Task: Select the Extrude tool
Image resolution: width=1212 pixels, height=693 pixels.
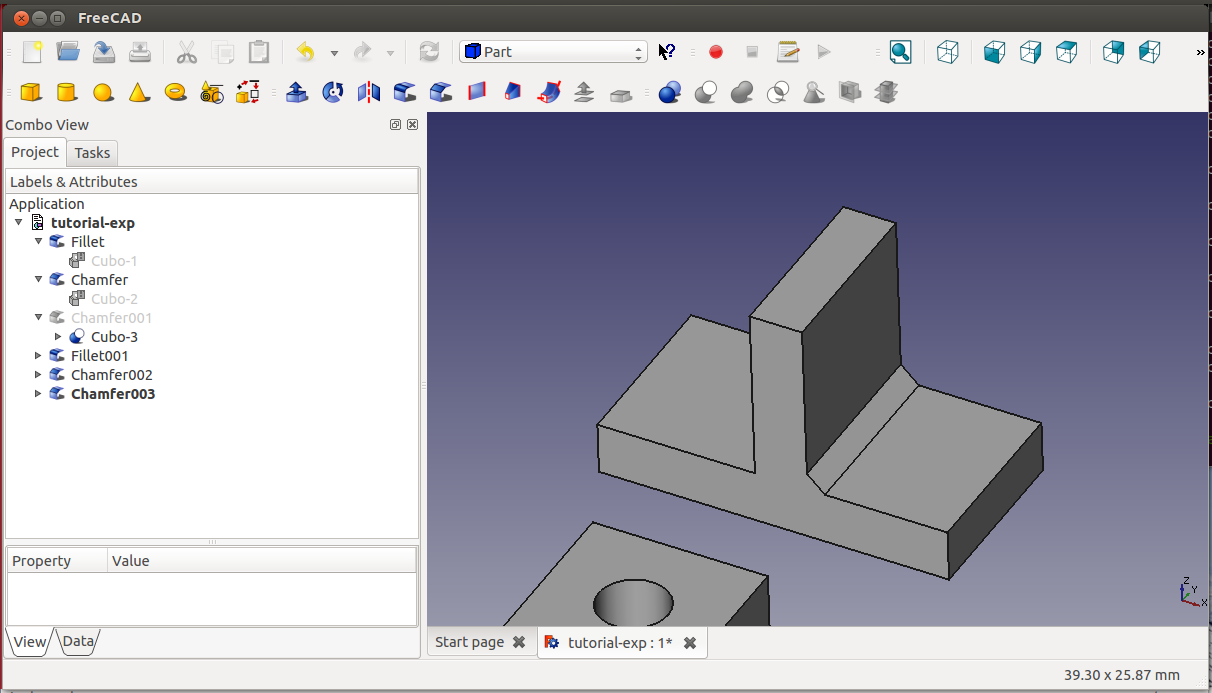Action: [297, 93]
